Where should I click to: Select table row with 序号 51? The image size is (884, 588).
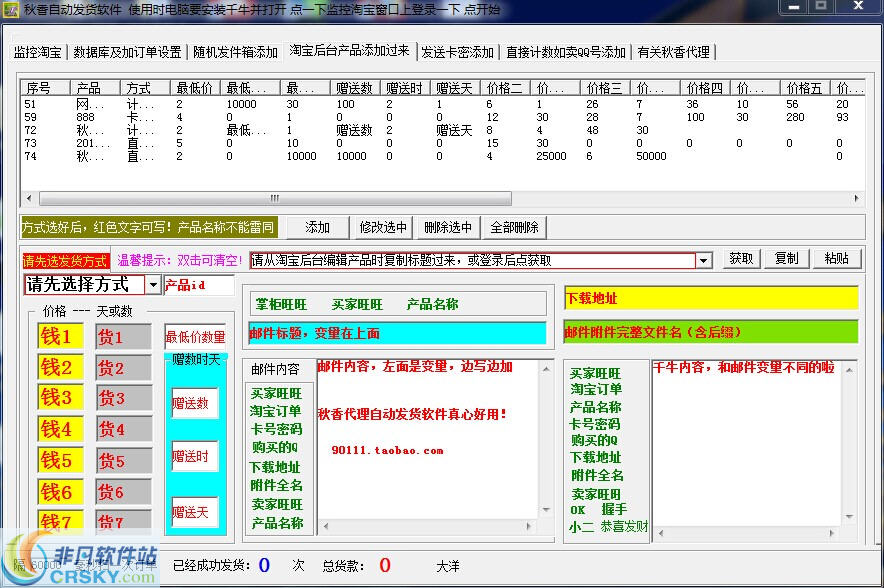[442, 104]
